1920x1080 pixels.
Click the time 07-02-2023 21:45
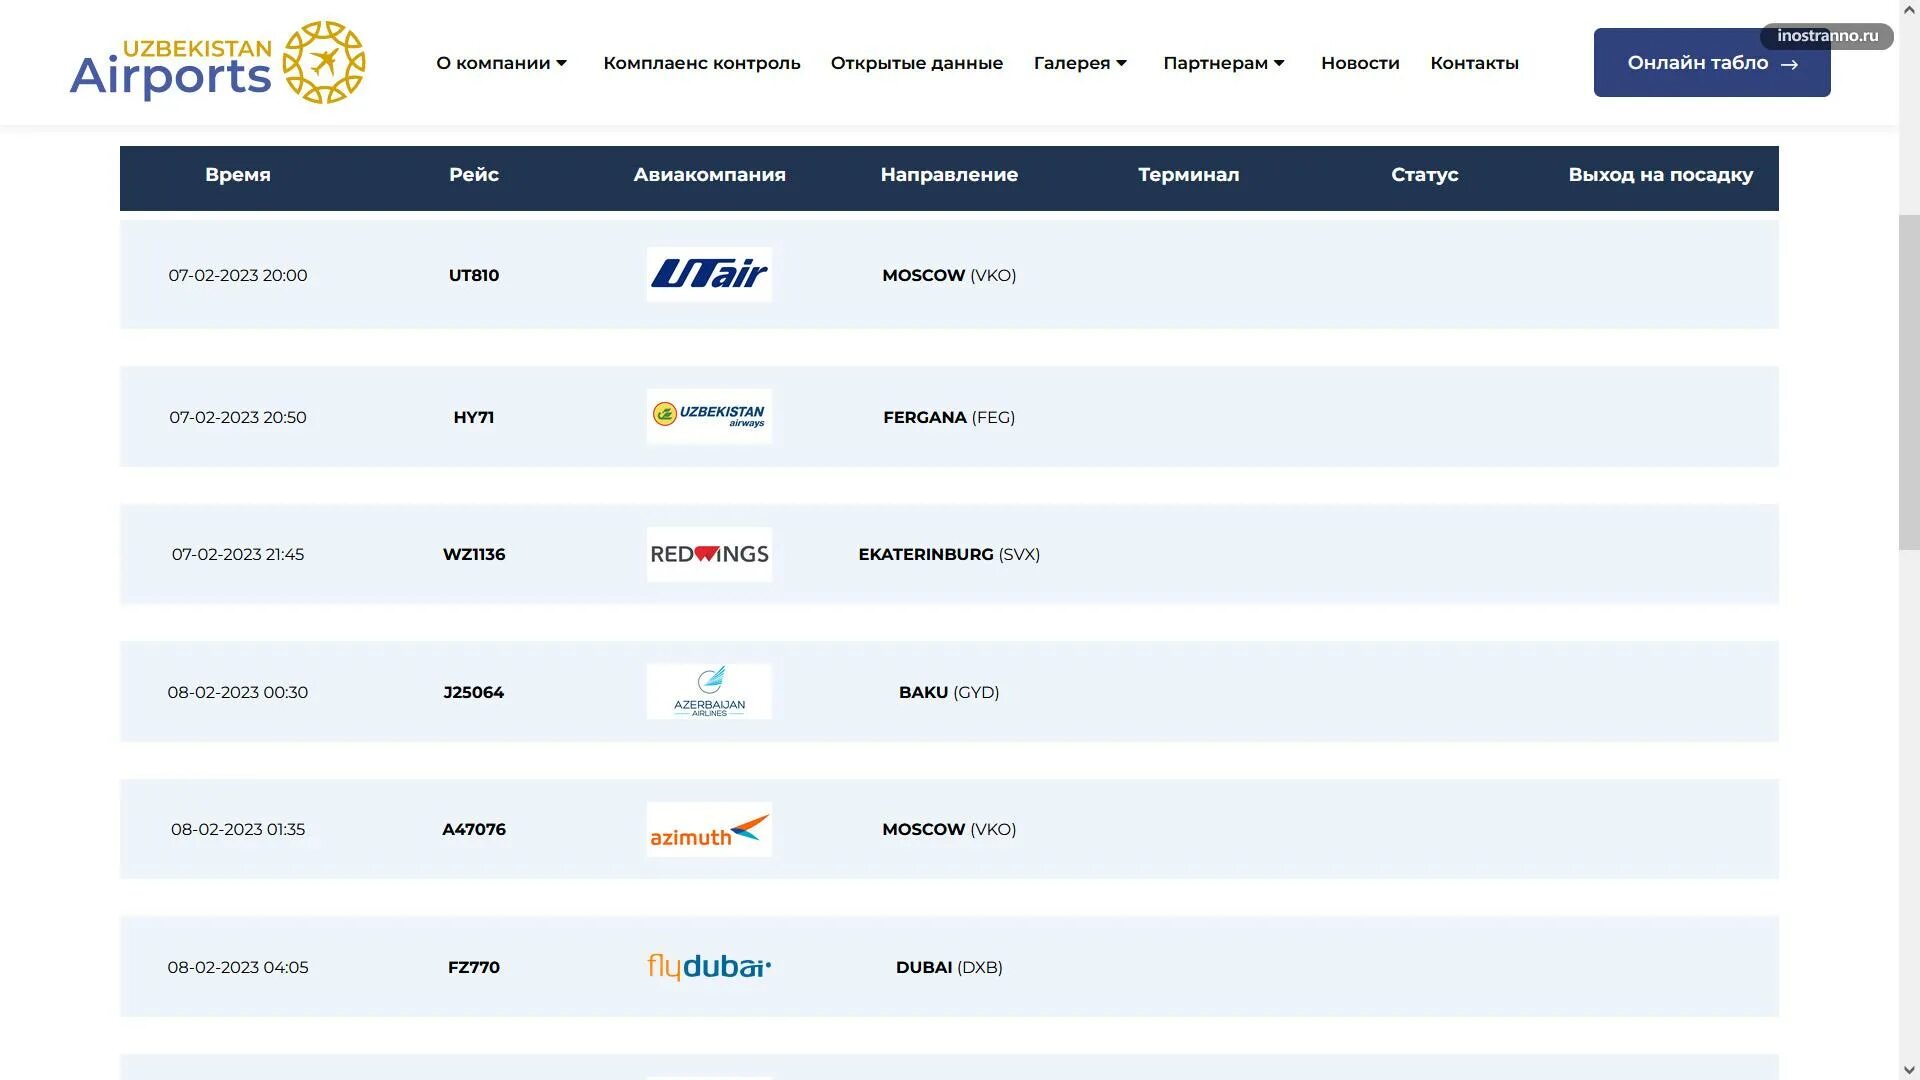238,554
